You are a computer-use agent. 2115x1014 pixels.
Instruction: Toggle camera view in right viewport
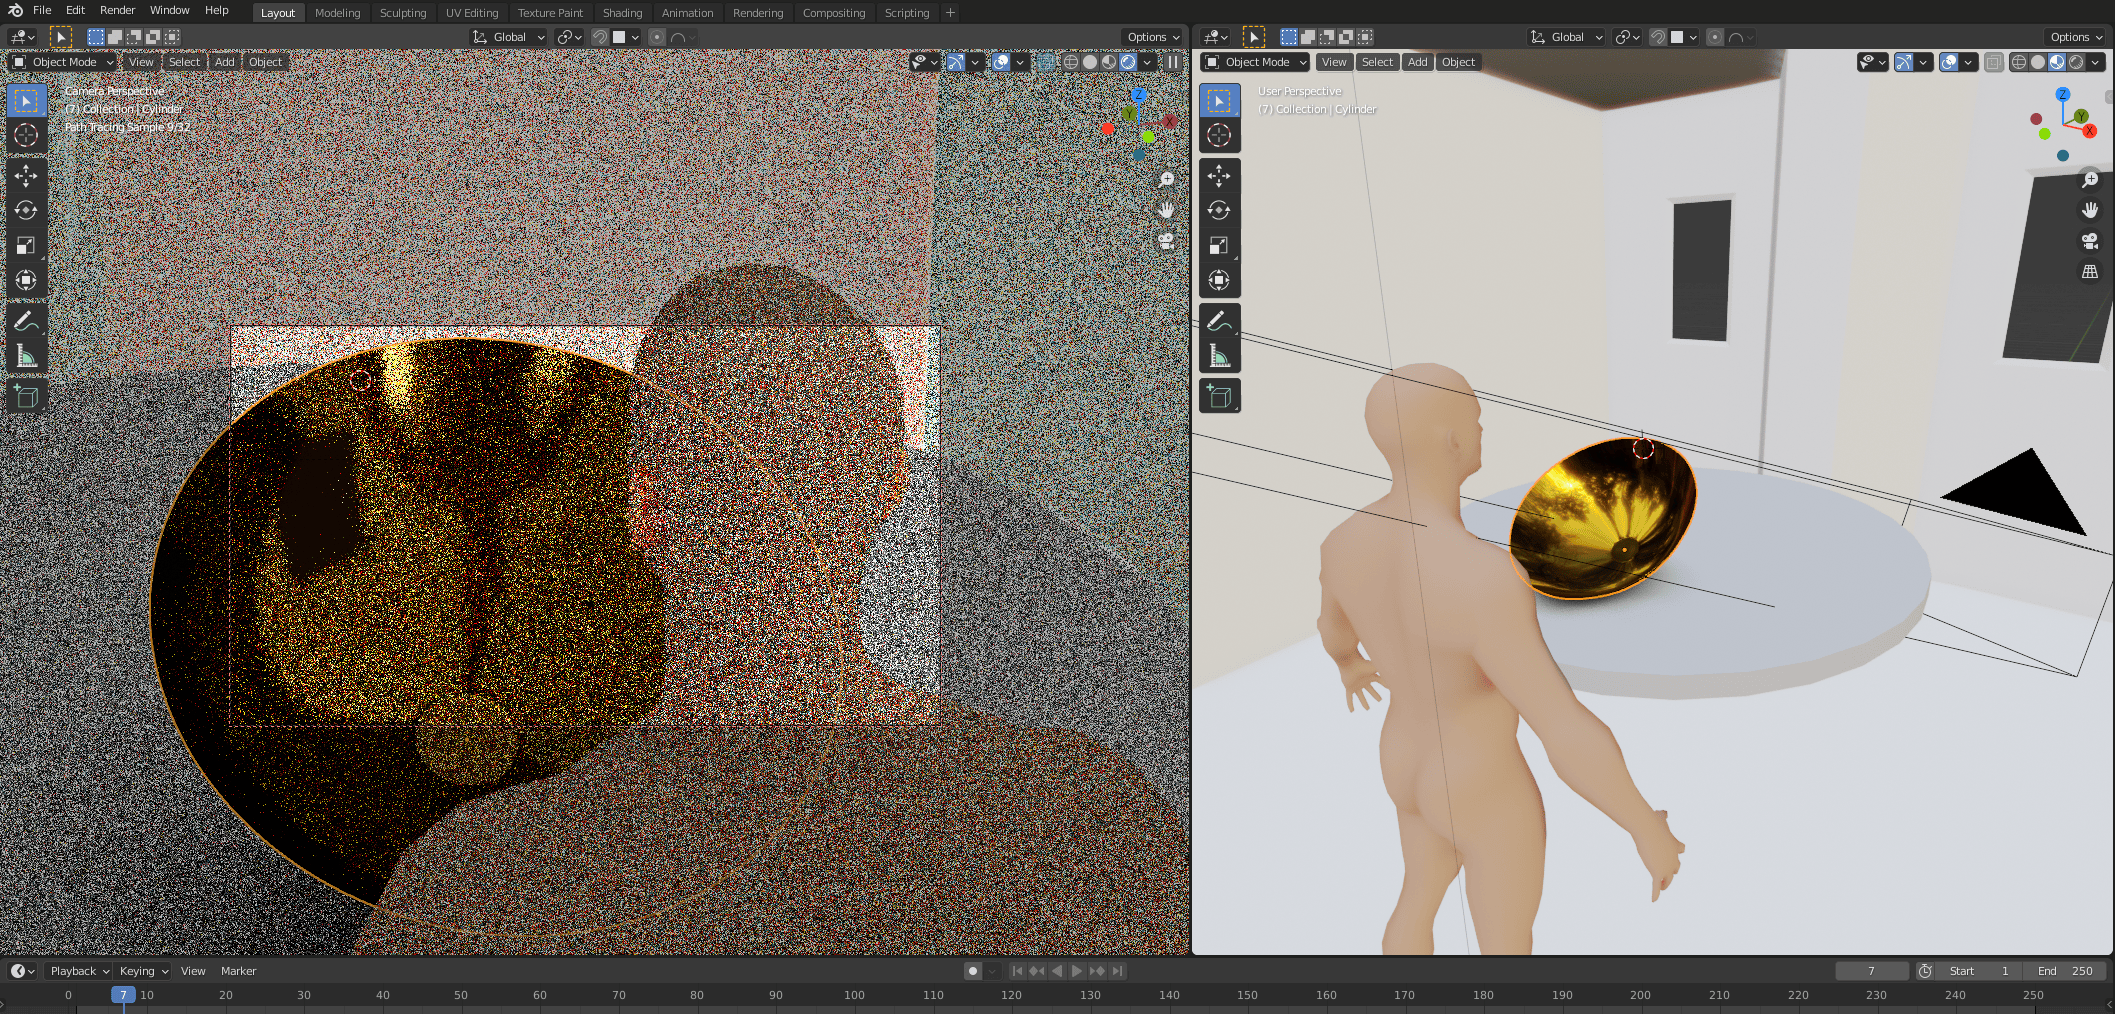tap(2089, 241)
